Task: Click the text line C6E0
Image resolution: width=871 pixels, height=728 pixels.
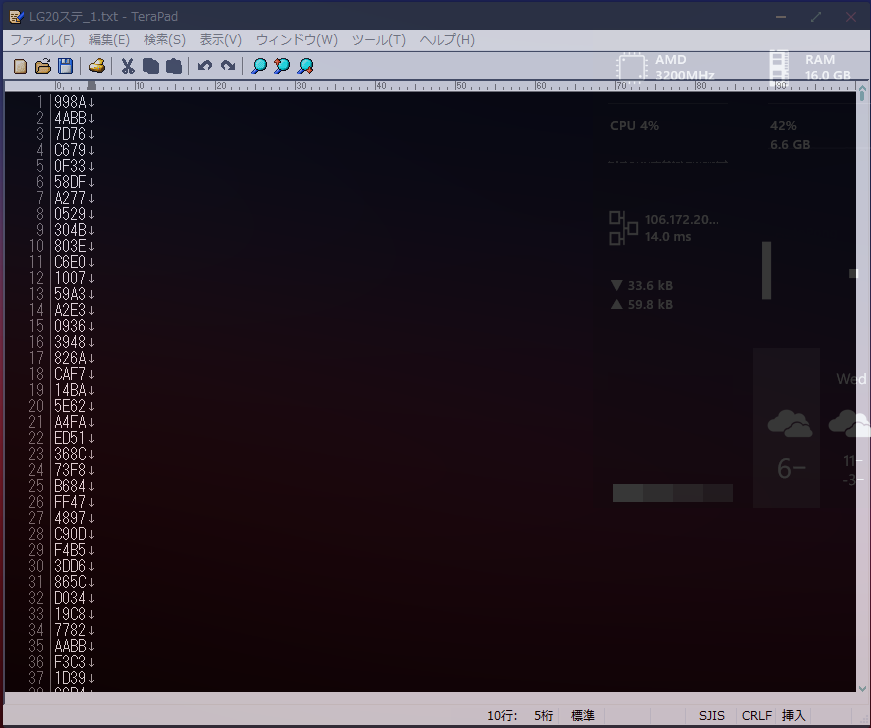Action: [70, 262]
